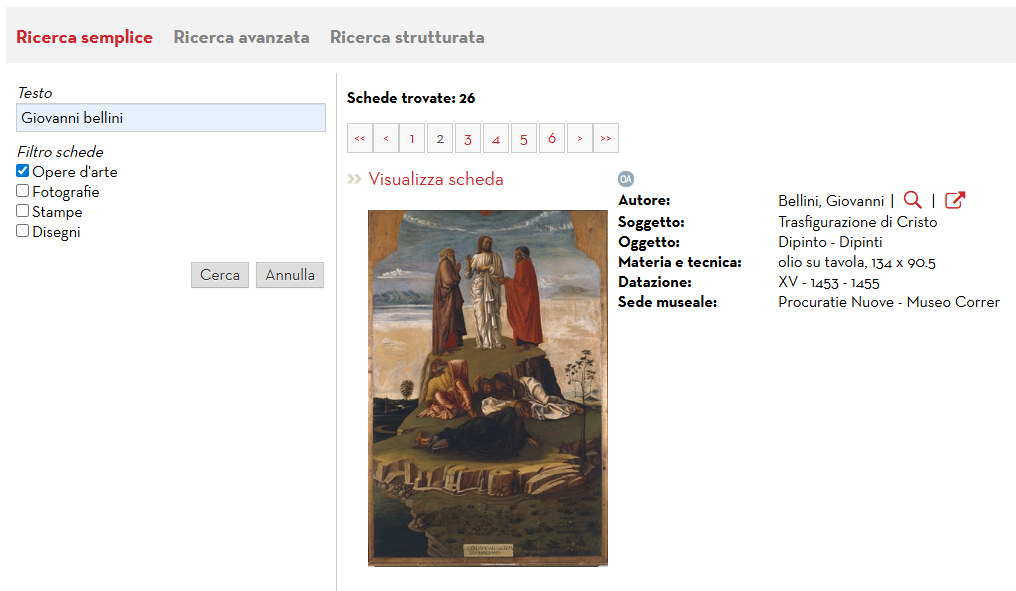The width and height of the screenshot is (1016, 591).
Task: Click inside the Testo search field
Action: coord(170,117)
